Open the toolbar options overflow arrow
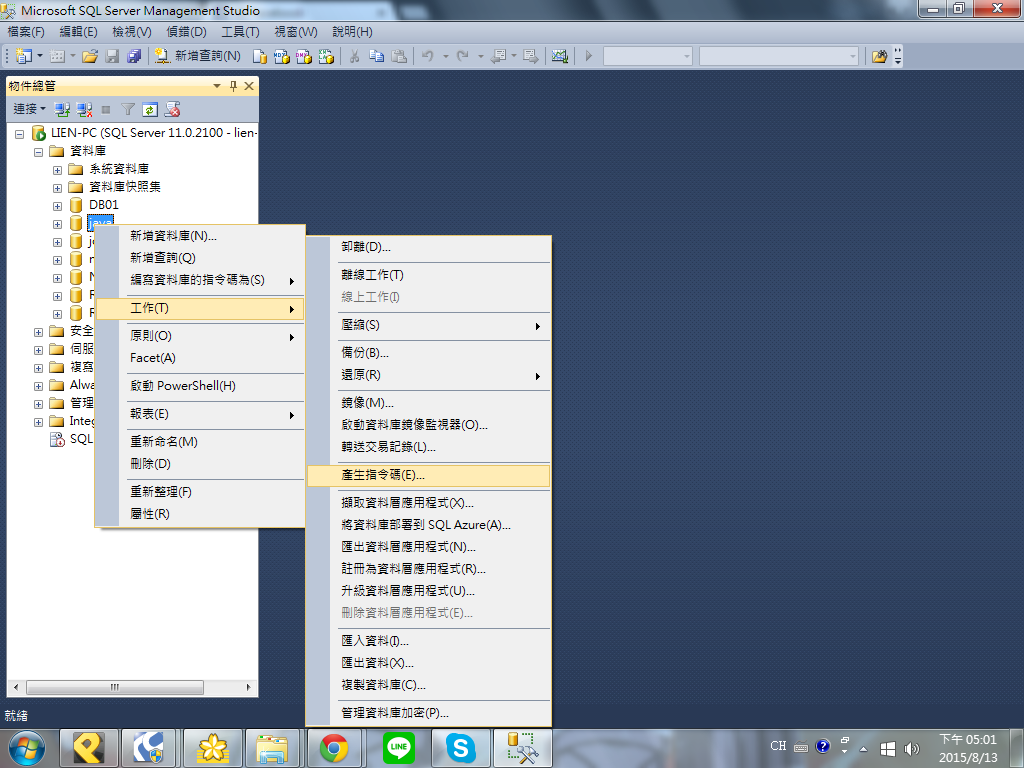This screenshot has height=768, width=1024. [x=898, y=57]
